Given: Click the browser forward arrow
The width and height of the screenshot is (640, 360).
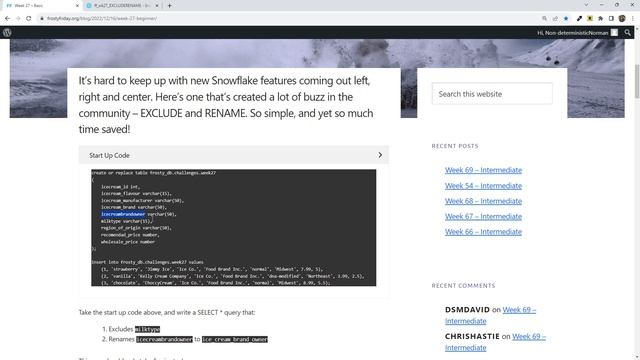Looking at the screenshot, I should point(18,18).
